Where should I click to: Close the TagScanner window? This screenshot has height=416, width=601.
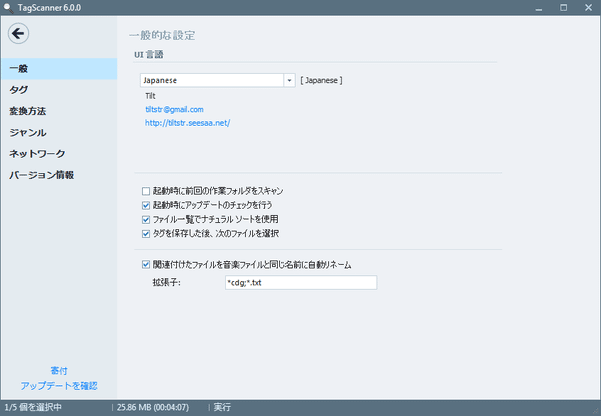[588, 8]
